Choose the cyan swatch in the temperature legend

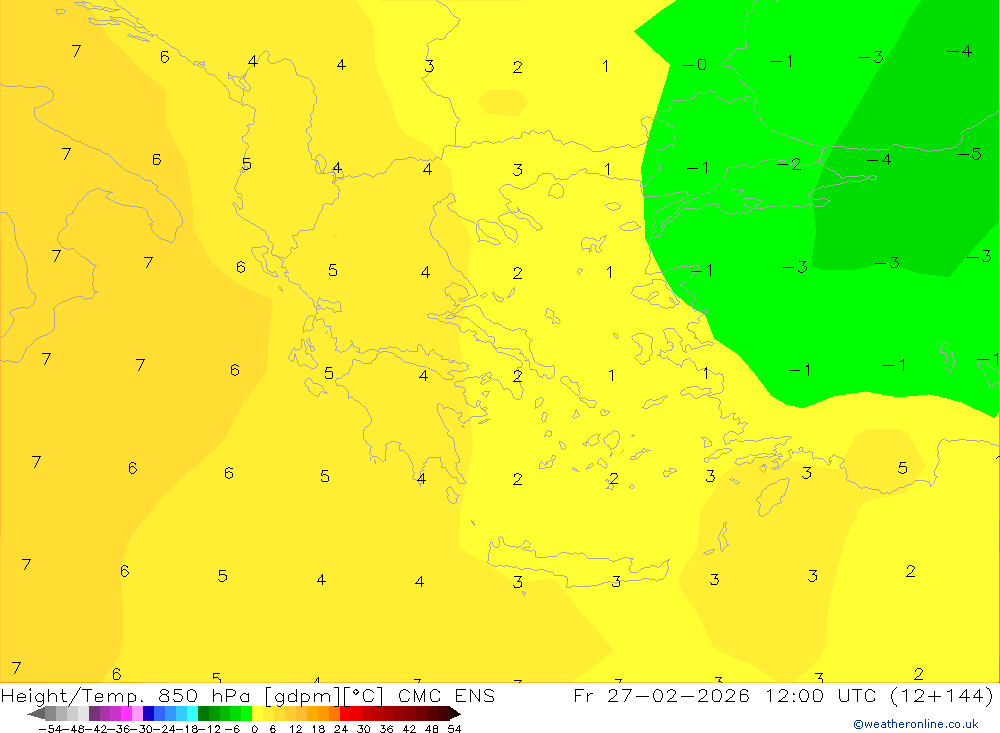click(193, 714)
